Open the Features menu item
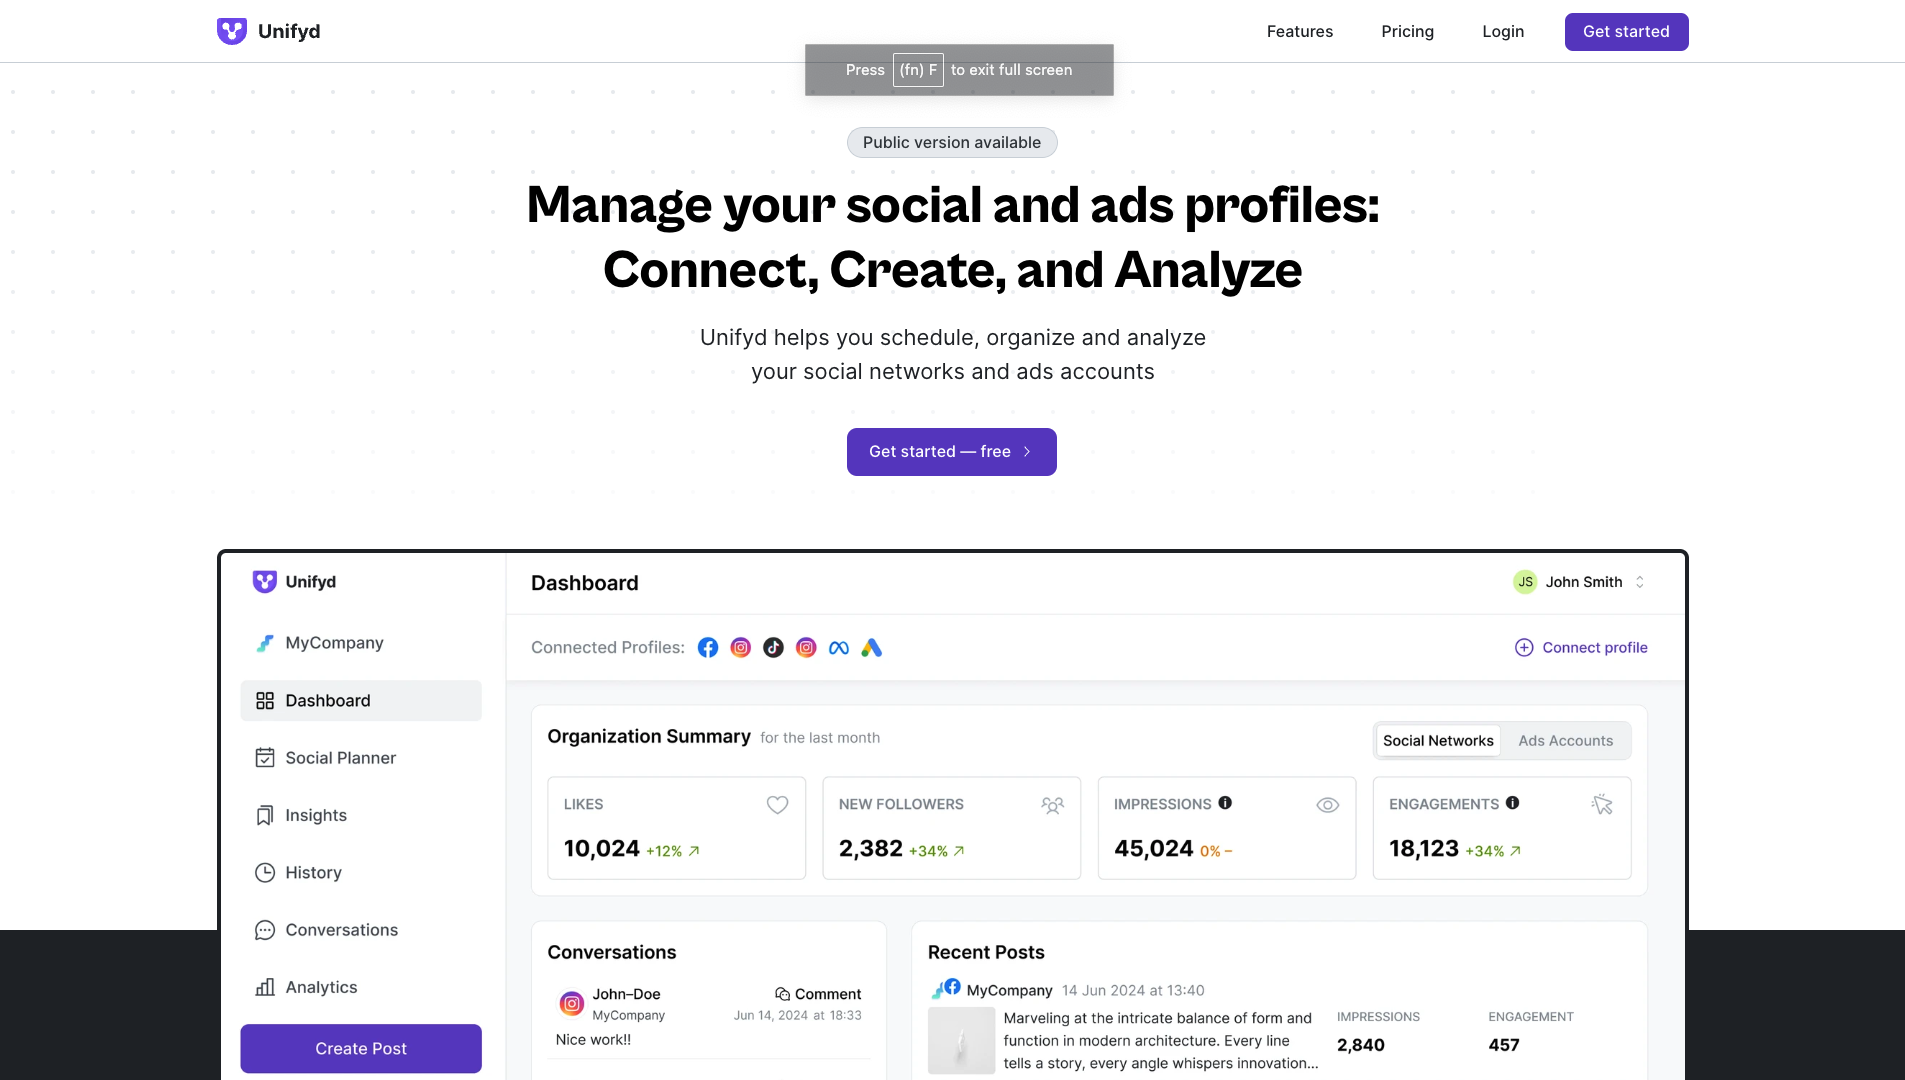Image resolution: width=1905 pixels, height=1080 pixels. (x=1299, y=32)
